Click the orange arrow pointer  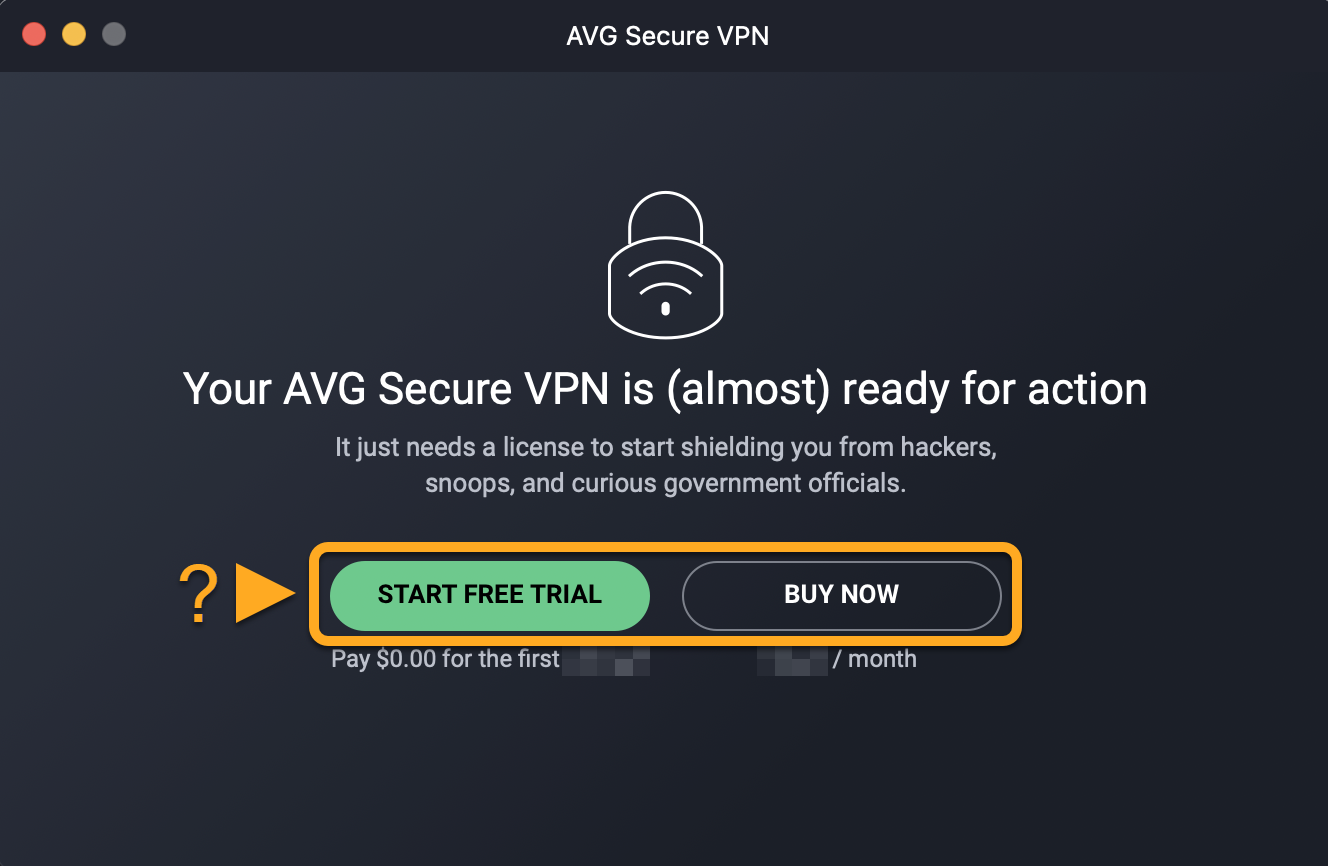[x=264, y=594]
